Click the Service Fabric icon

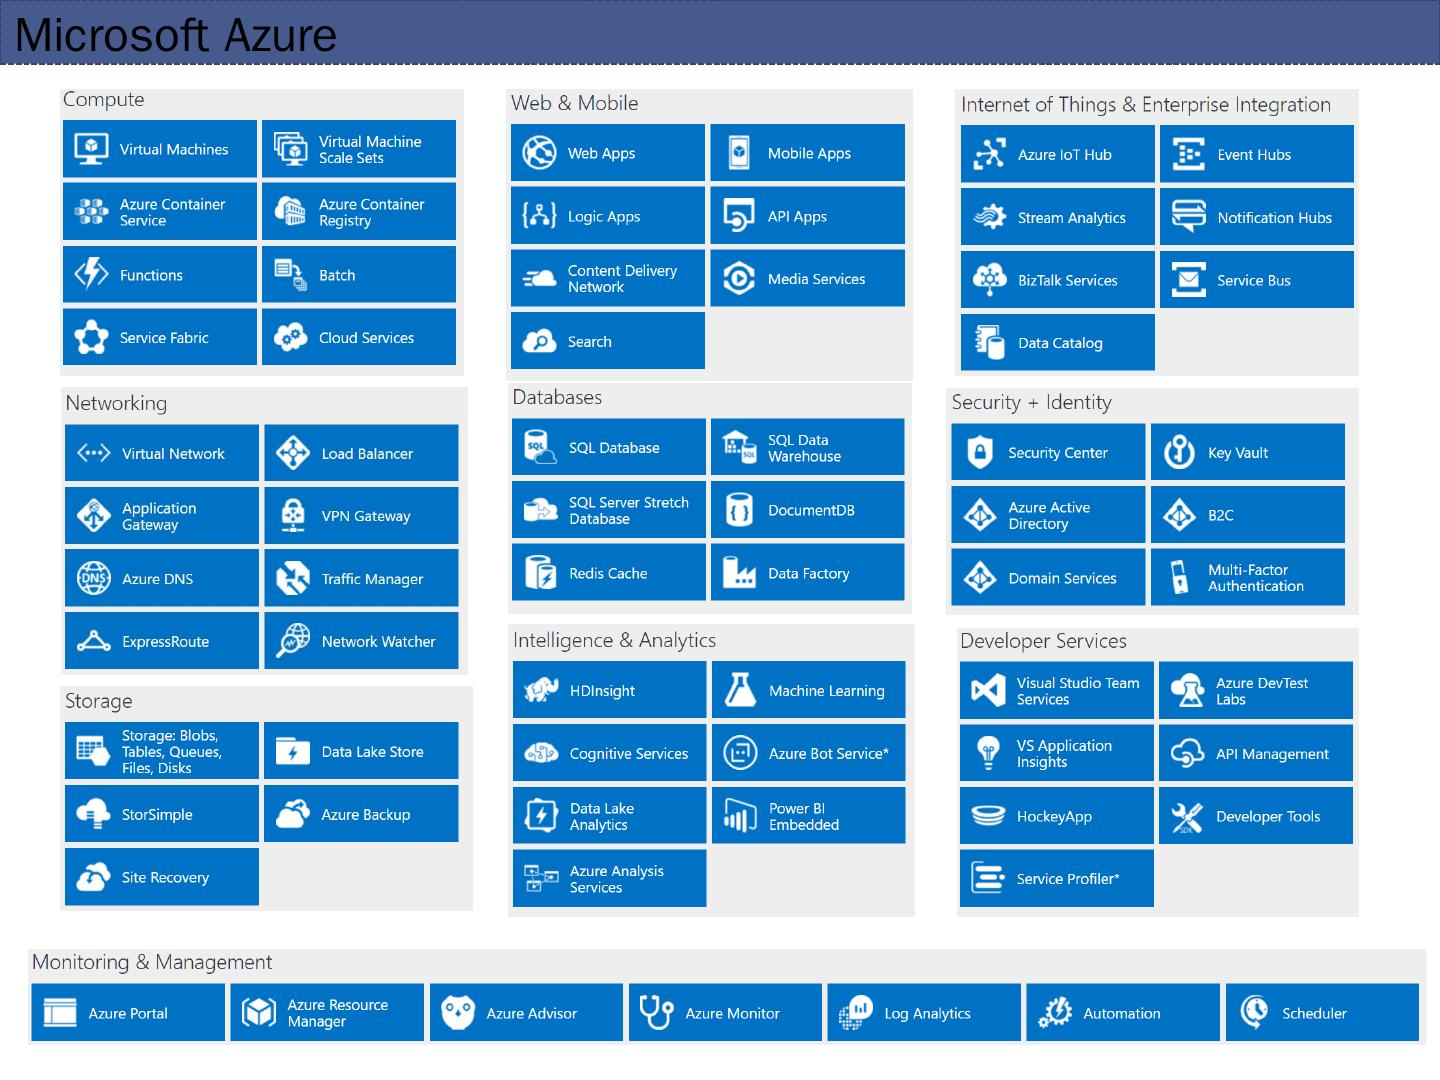[x=92, y=337]
